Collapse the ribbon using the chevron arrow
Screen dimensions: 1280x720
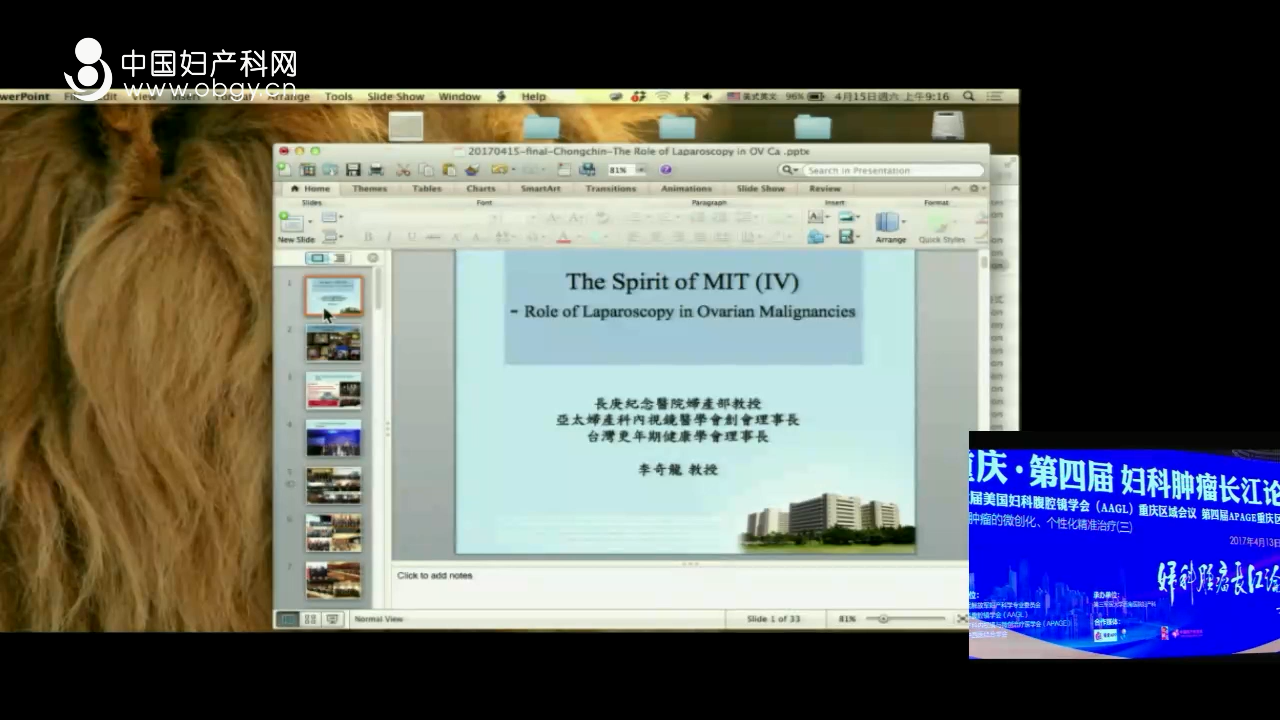tap(955, 188)
